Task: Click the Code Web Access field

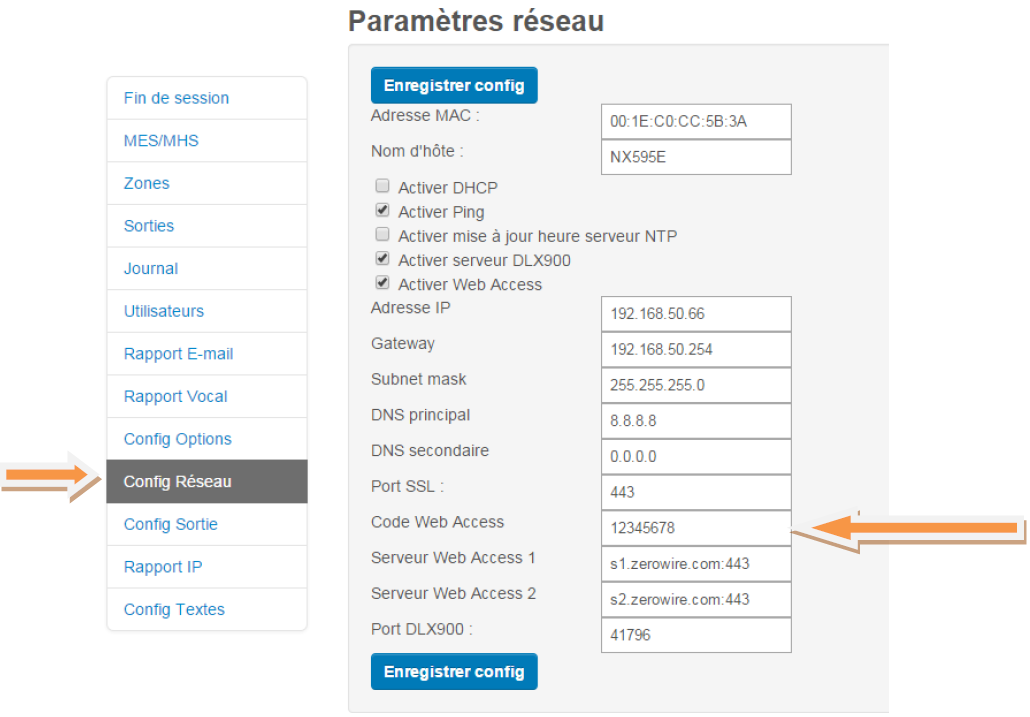Action: (x=695, y=528)
